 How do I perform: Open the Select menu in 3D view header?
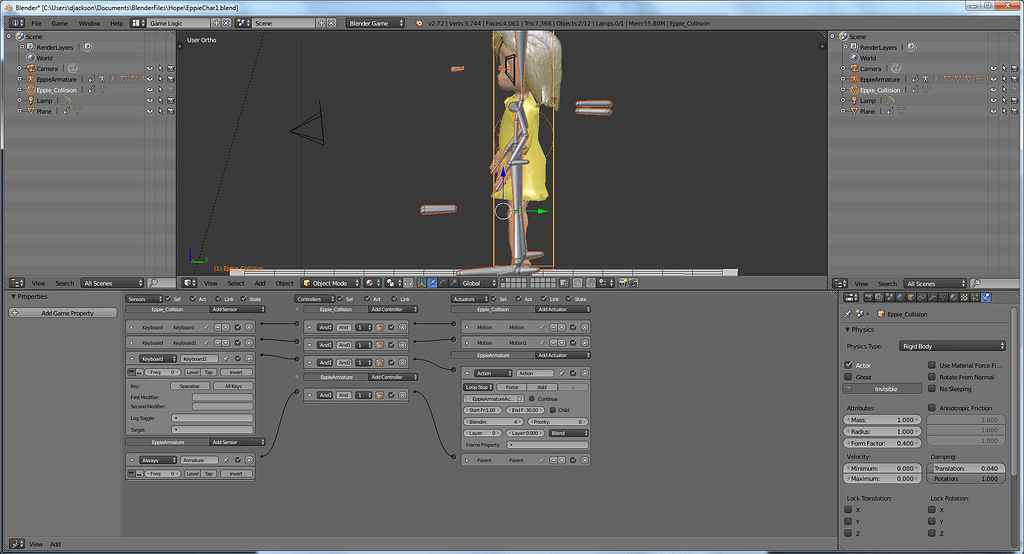coord(236,283)
